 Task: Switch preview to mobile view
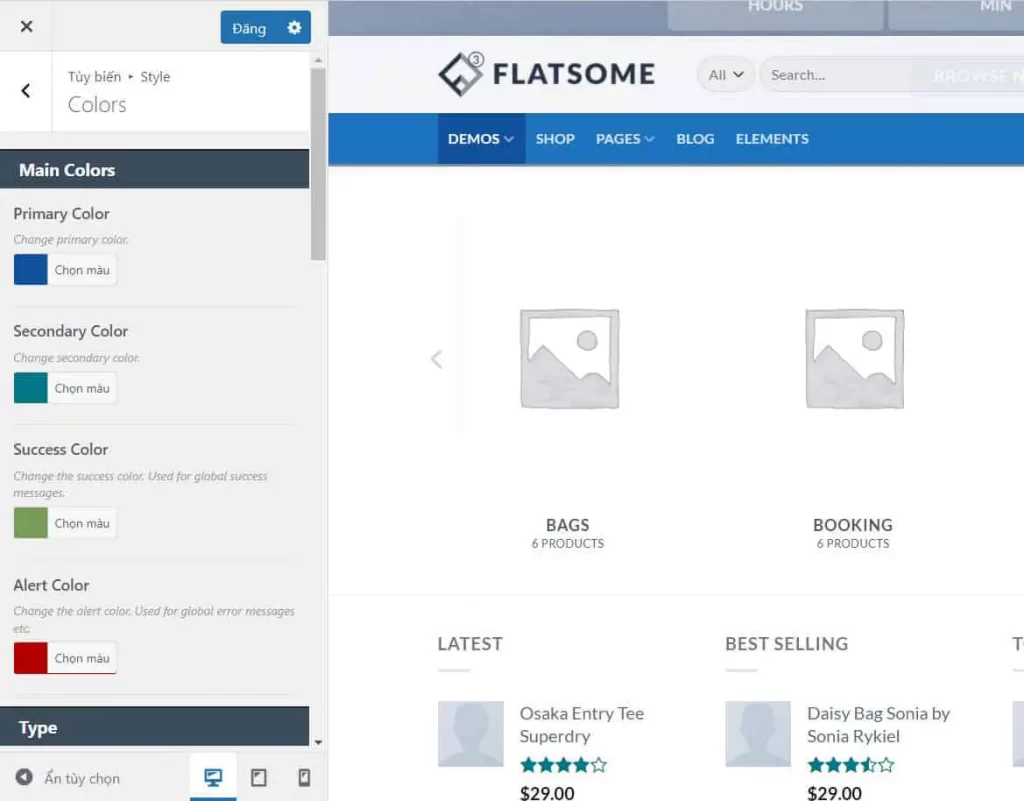[304, 777]
